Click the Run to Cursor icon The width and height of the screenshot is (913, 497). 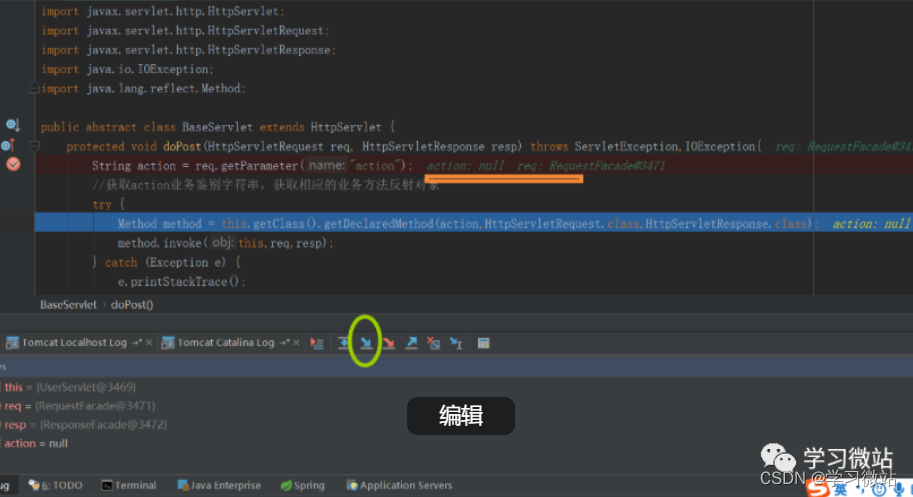[x=456, y=343]
